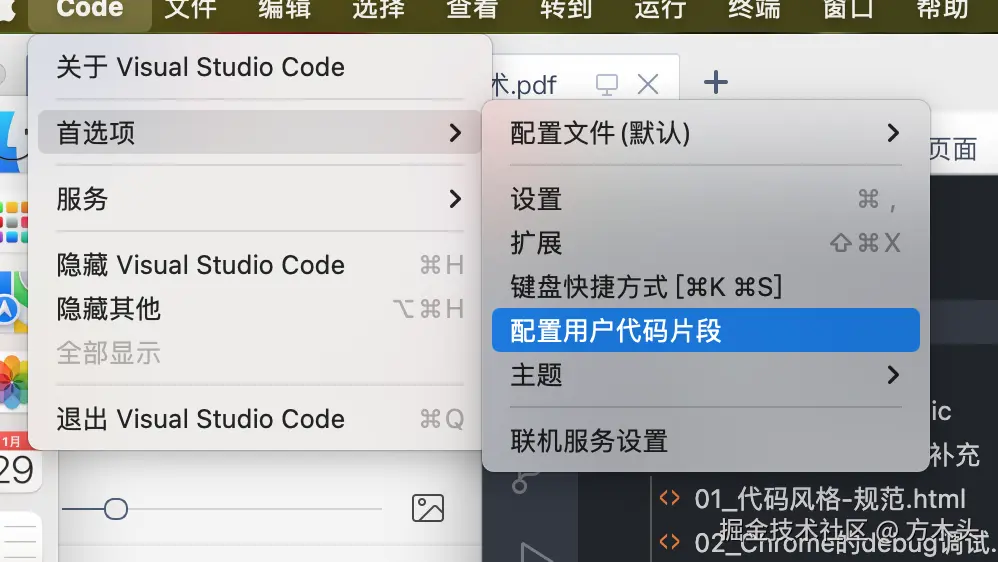The image size is (998, 562).
Task: Select 隐藏 Visual Studio Code
Action: click(x=259, y=265)
